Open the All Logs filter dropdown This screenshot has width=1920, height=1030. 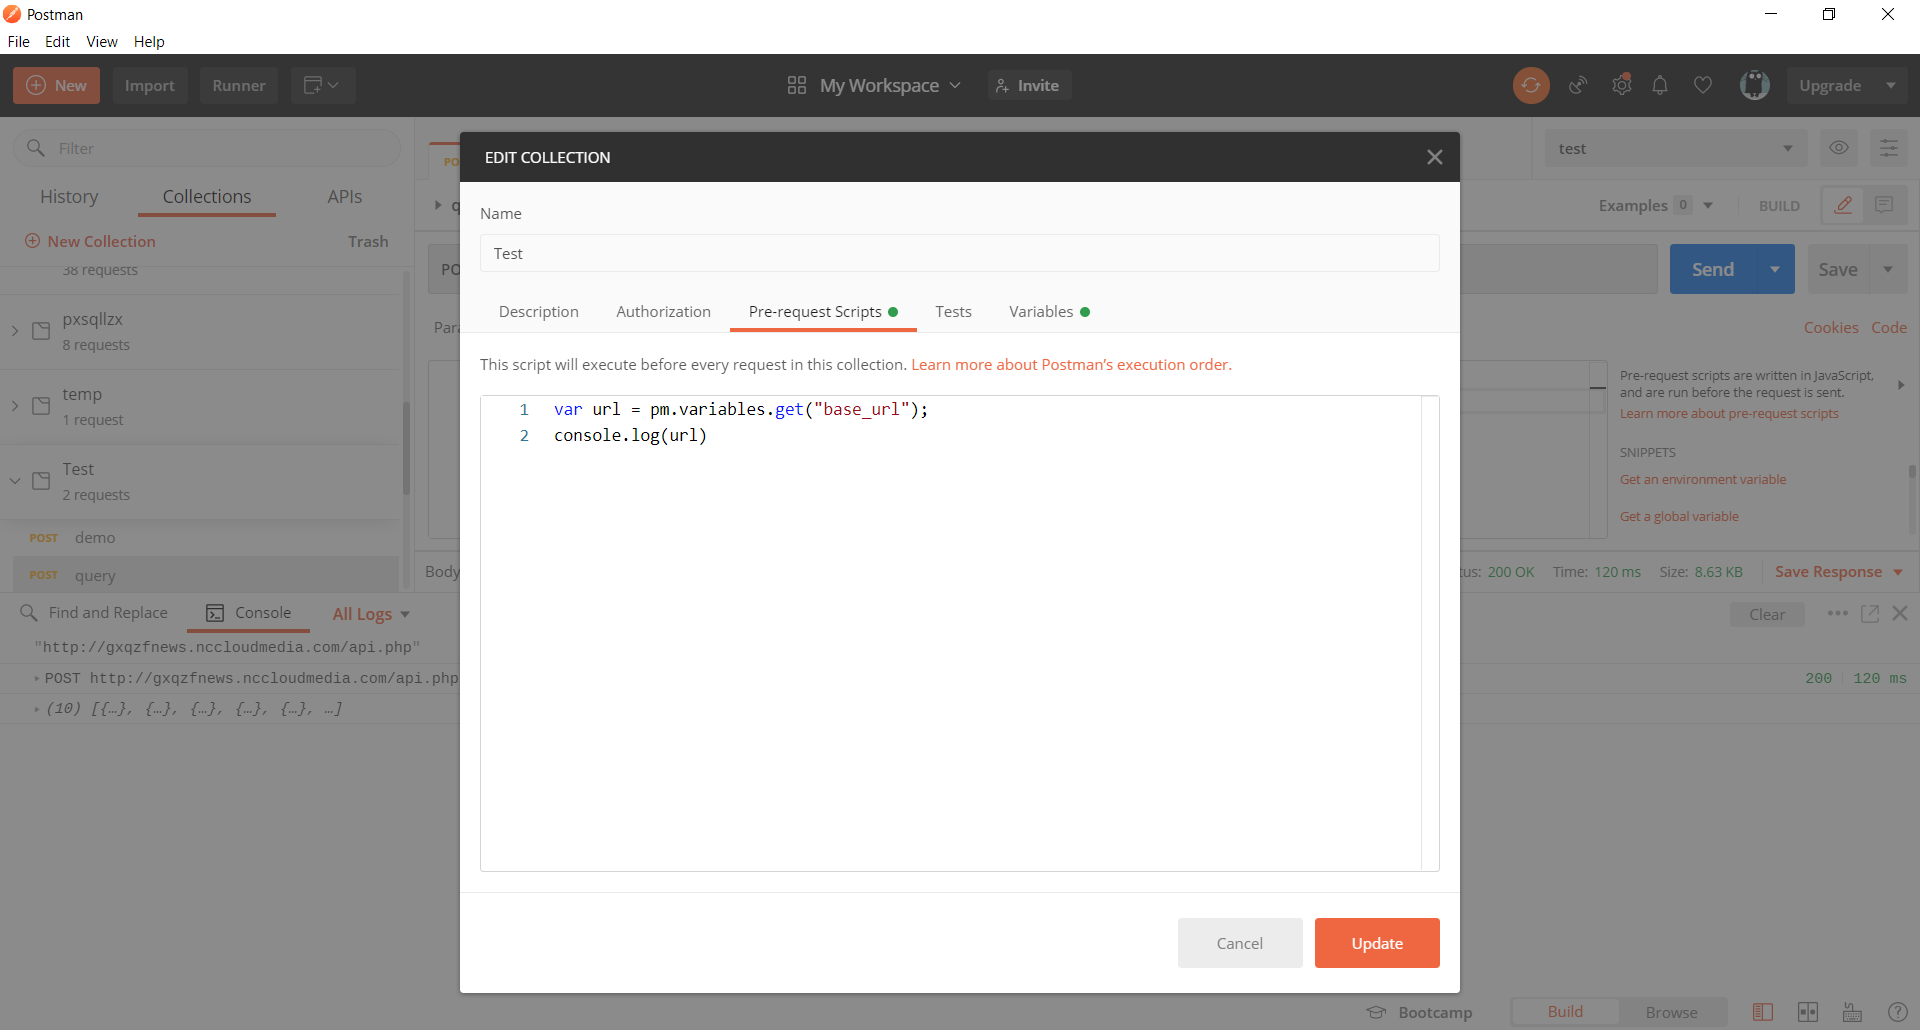point(371,614)
